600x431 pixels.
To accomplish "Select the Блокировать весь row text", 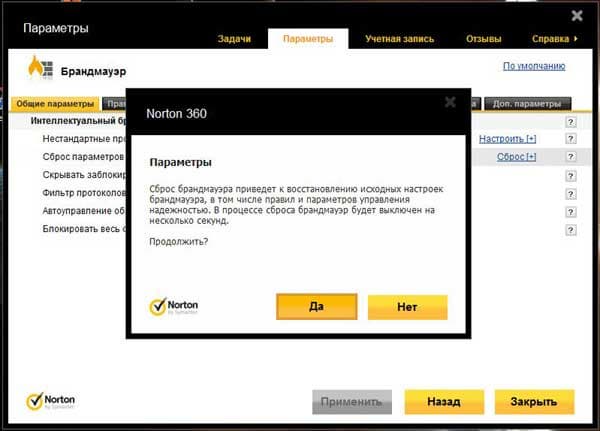I will (x=84, y=229).
